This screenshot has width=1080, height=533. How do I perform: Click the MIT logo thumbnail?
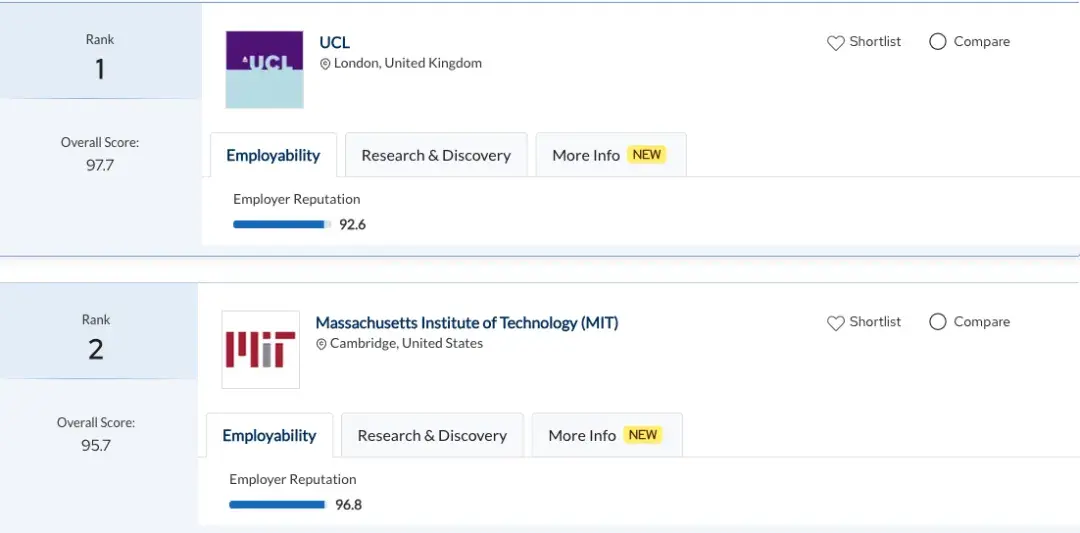261,349
